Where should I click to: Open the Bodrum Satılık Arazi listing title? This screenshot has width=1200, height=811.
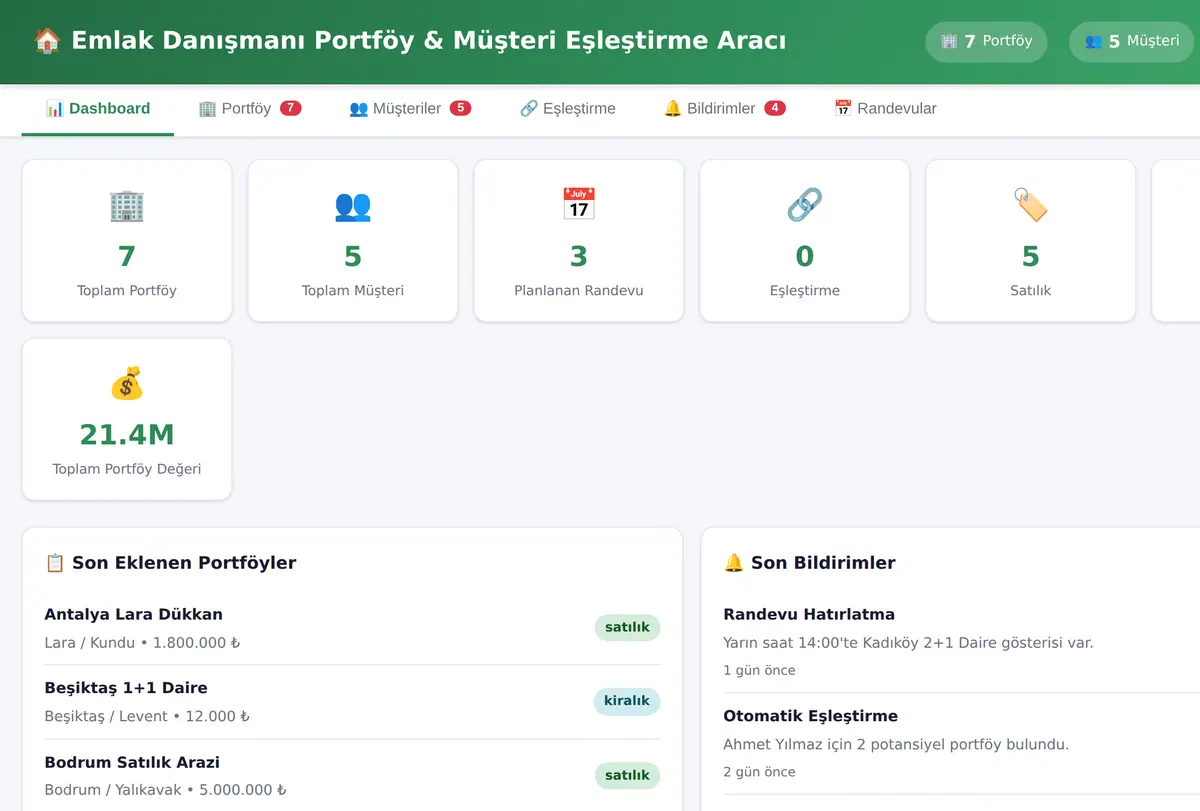tap(132, 762)
